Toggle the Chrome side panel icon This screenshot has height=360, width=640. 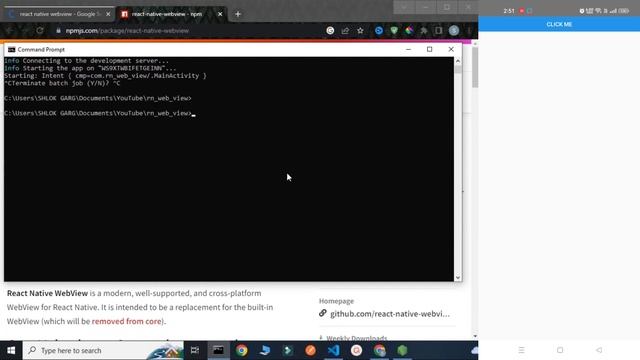click(438, 31)
